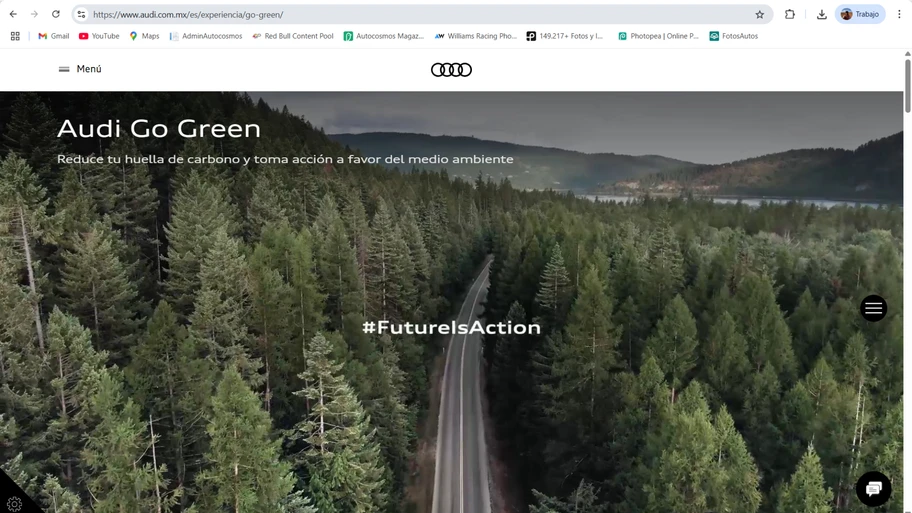This screenshot has height=513, width=912.
Task: Open the Gmail bookmark
Action: 54,36
